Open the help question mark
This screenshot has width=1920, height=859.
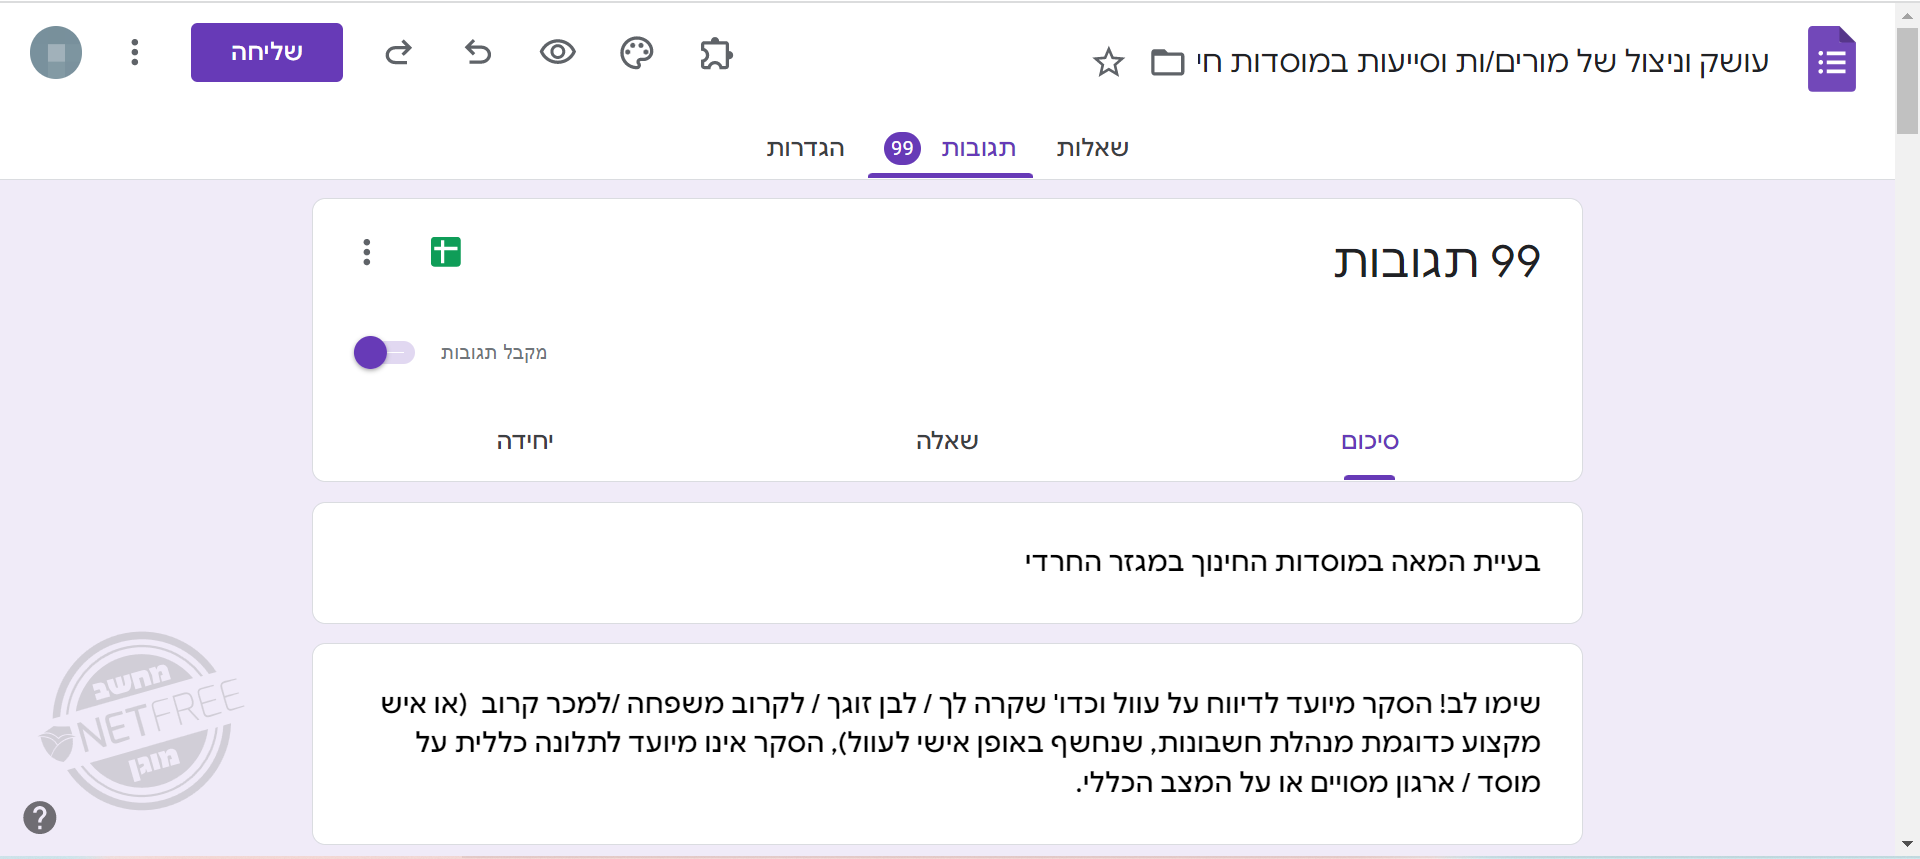click(x=40, y=817)
